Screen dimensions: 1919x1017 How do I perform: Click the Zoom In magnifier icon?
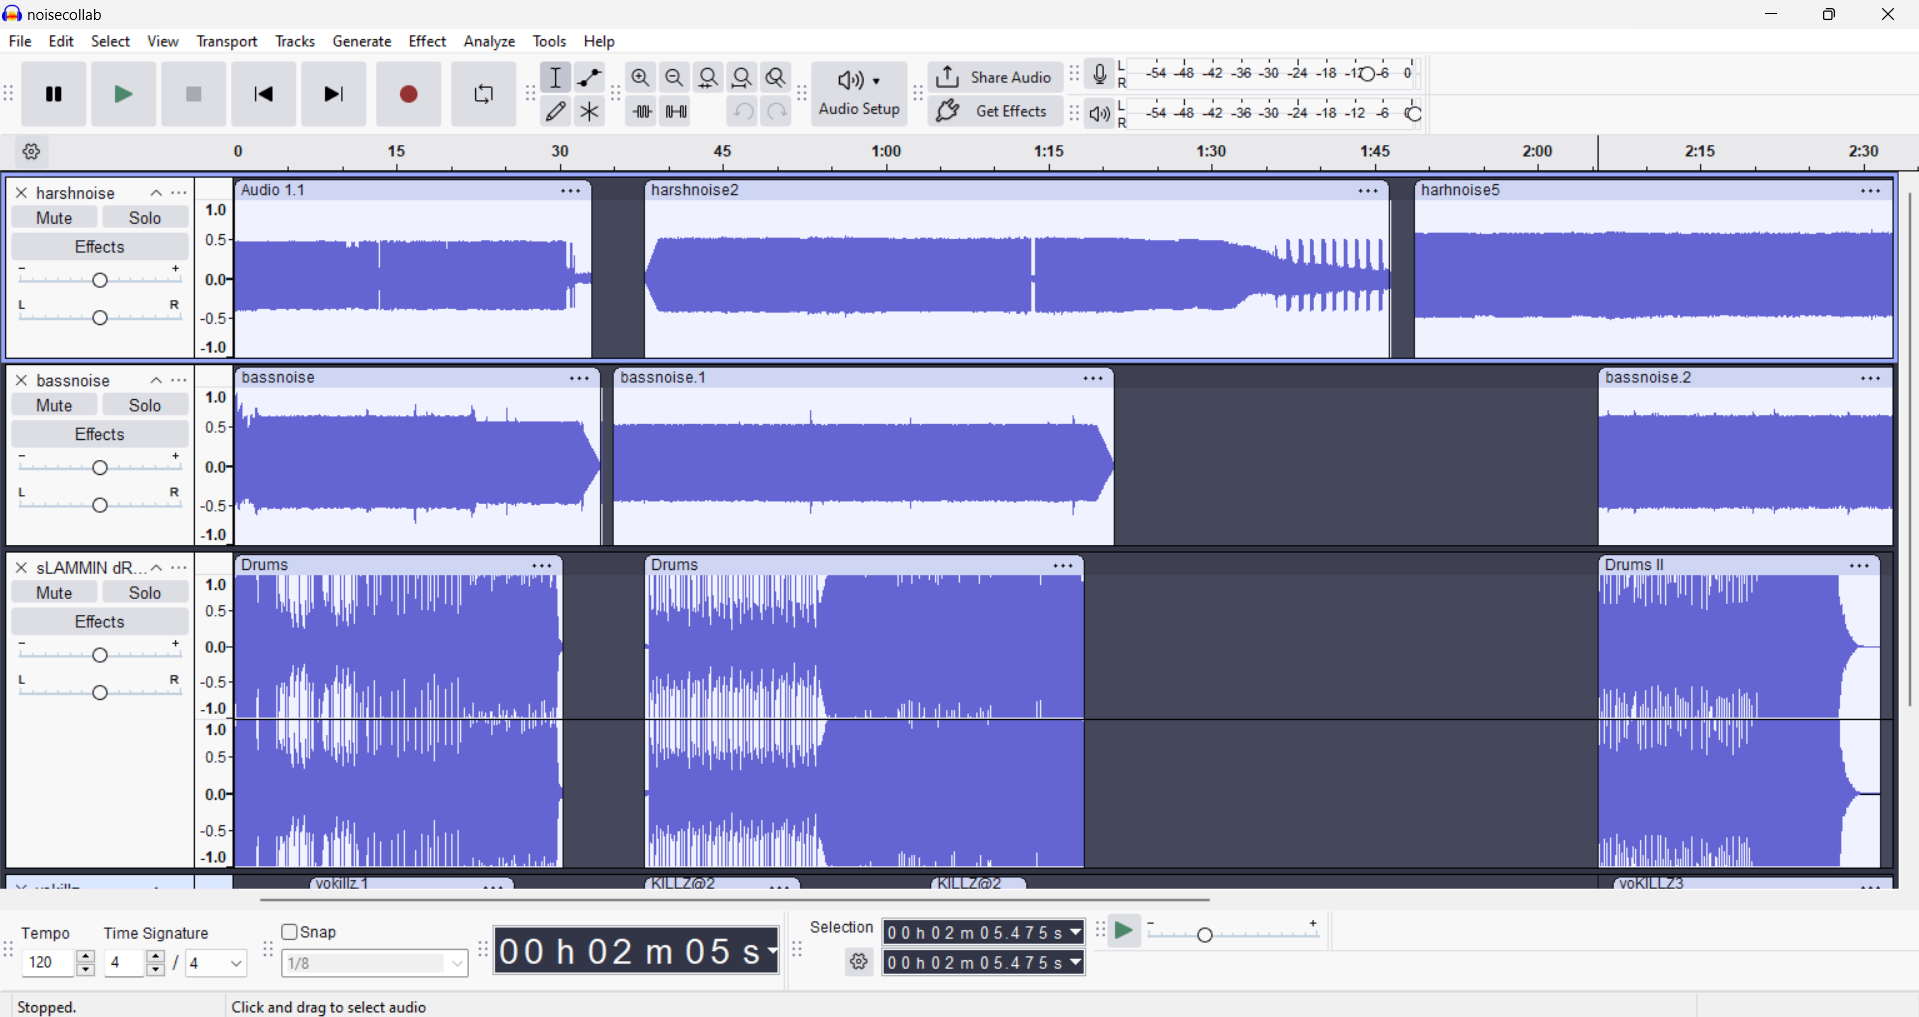pyautogui.click(x=641, y=78)
